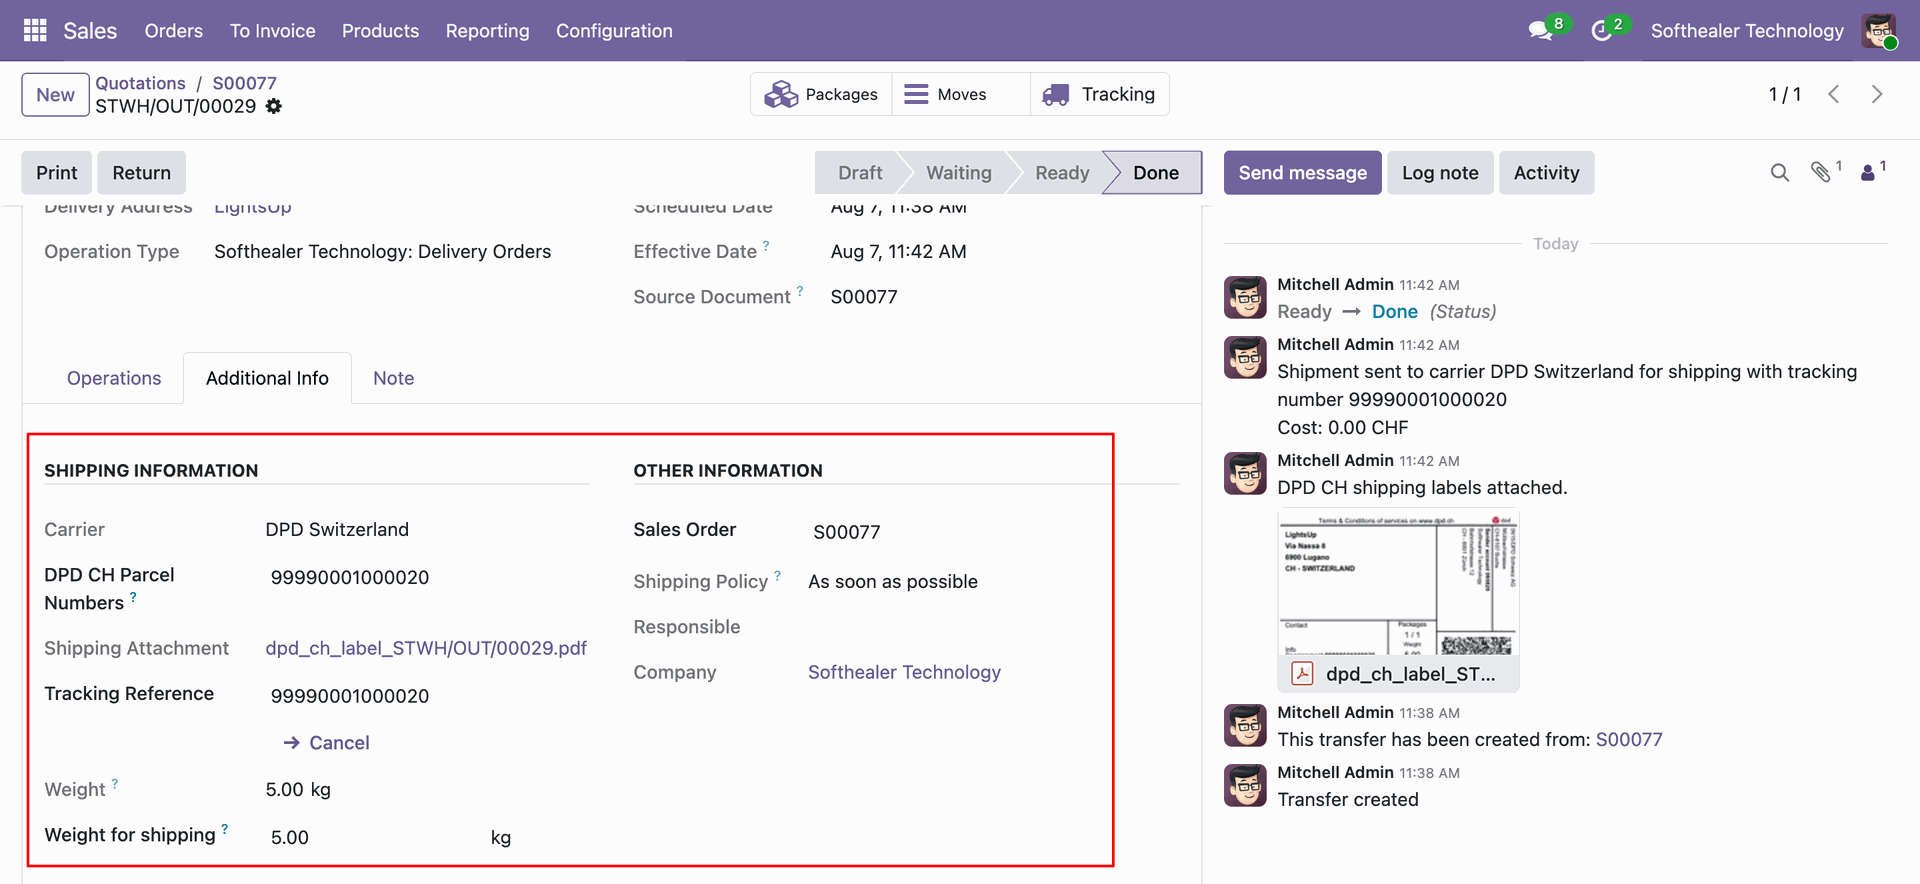Go to next record arrow
Viewport: 1920px width, 884px height.
(1877, 94)
